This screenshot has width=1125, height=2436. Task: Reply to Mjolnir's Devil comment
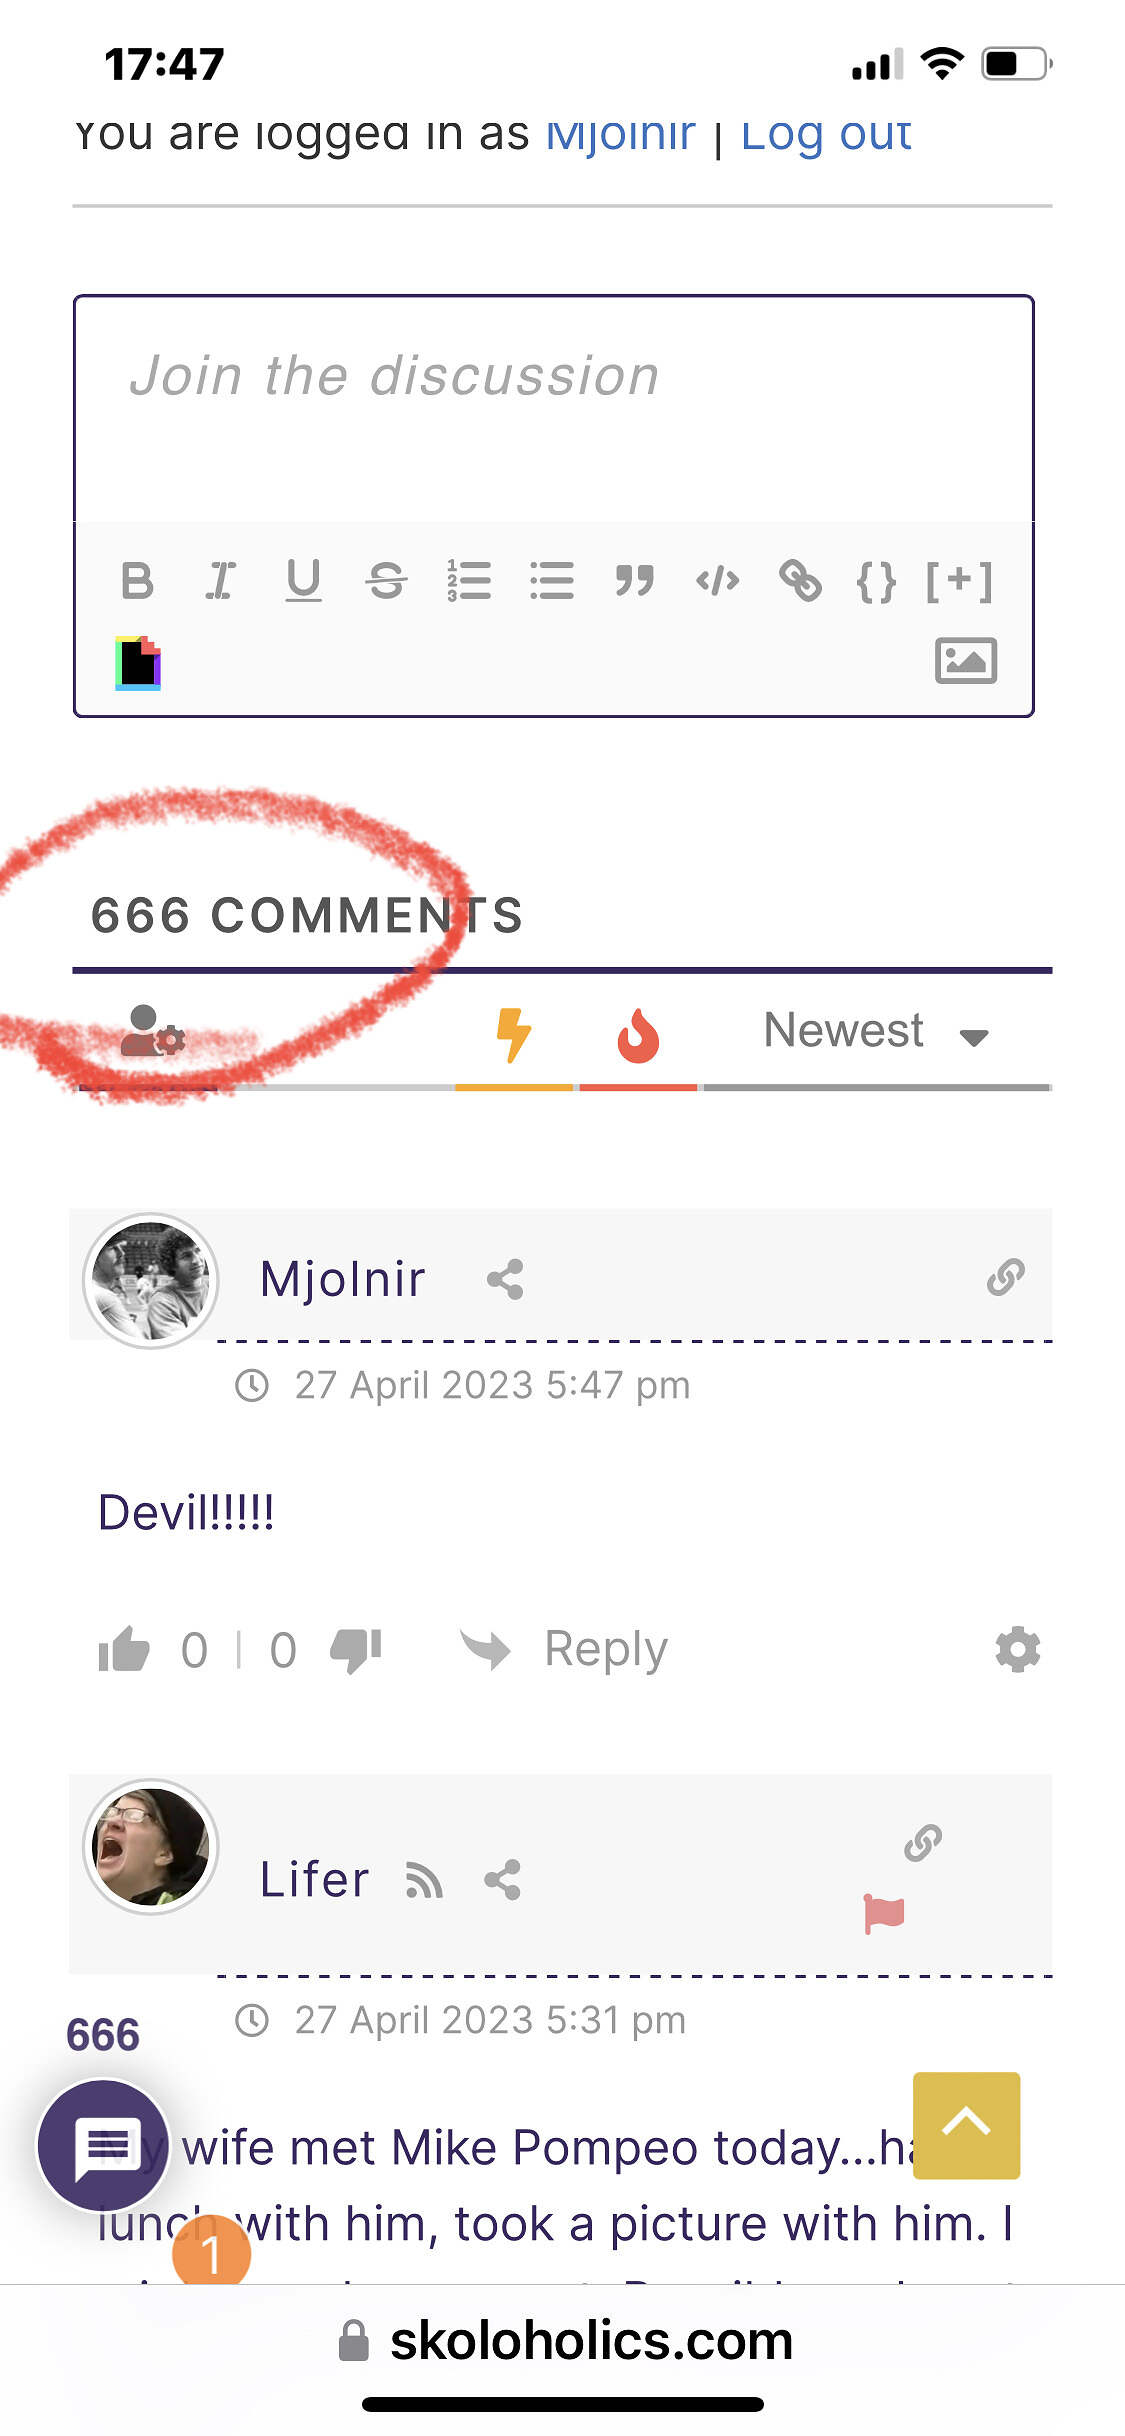coord(564,1649)
